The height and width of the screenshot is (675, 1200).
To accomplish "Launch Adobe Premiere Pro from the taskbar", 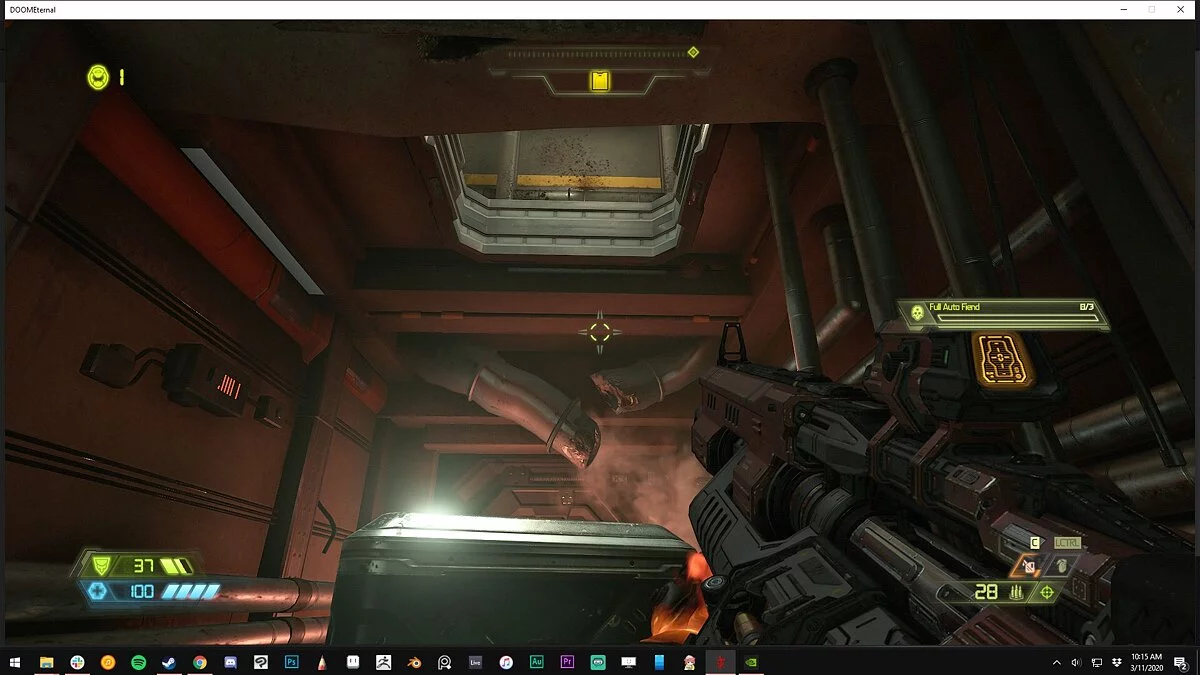I will [568, 662].
